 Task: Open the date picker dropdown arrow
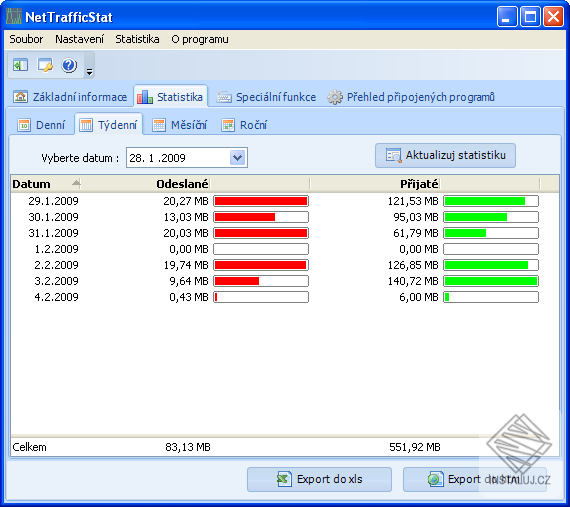(237, 158)
